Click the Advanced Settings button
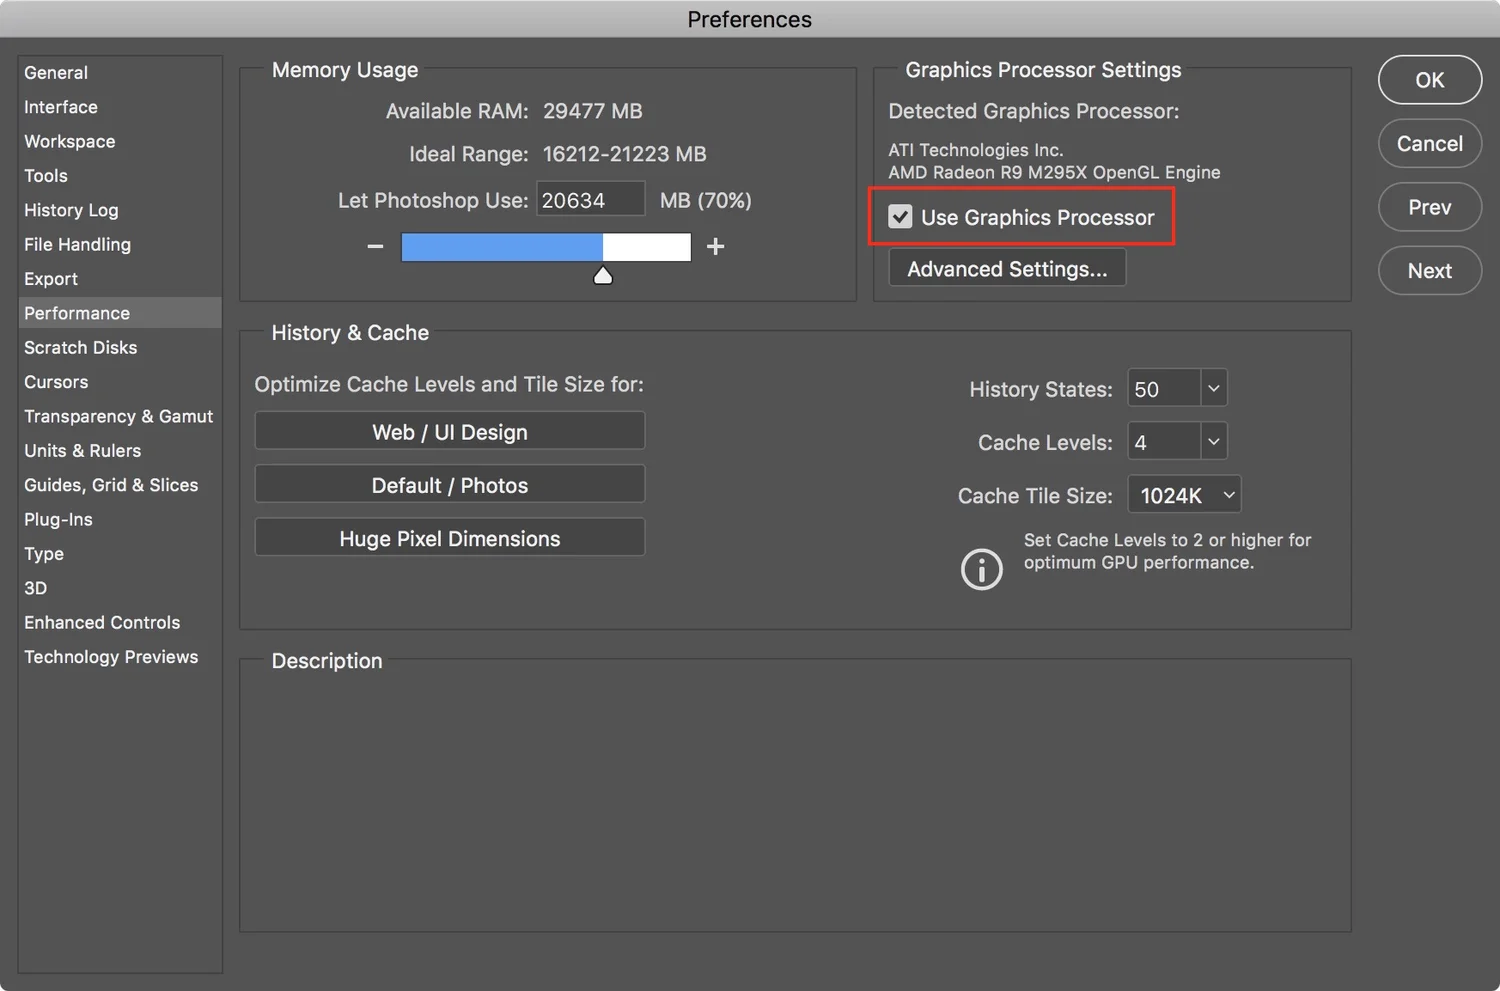This screenshot has width=1500, height=991. tap(1006, 268)
